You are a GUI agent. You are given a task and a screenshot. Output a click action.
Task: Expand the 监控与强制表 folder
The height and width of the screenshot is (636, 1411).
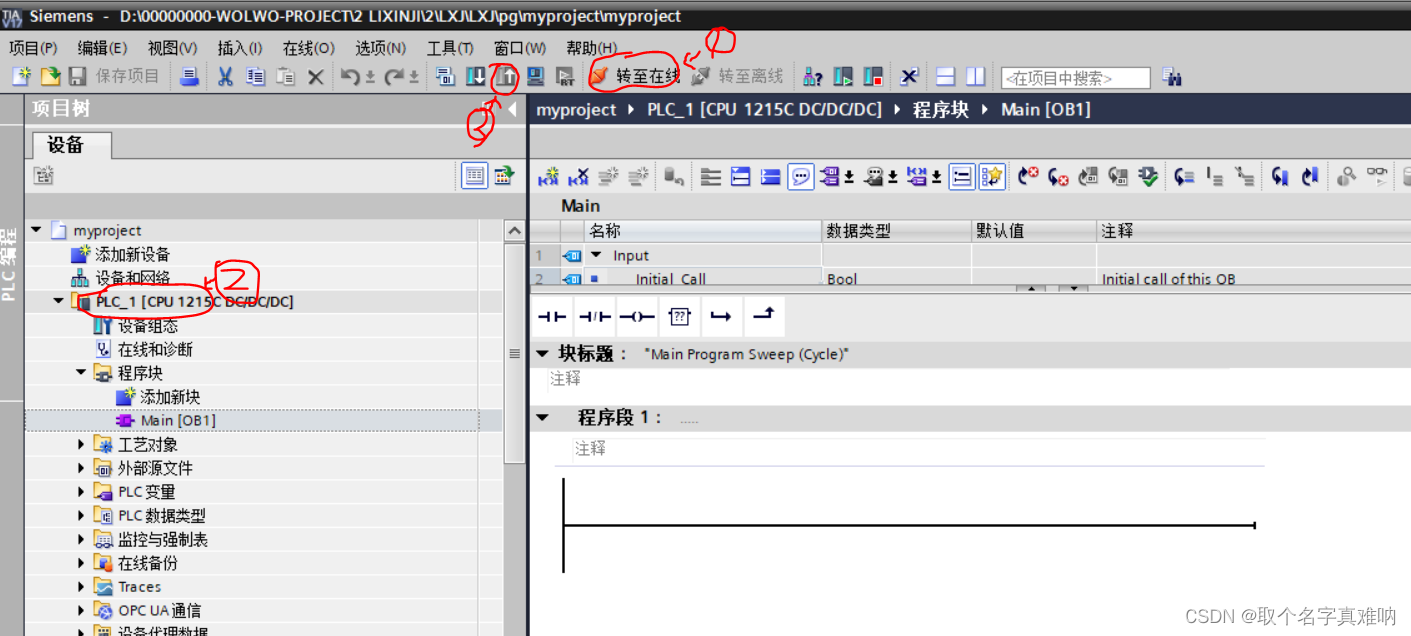(x=82, y=539)
